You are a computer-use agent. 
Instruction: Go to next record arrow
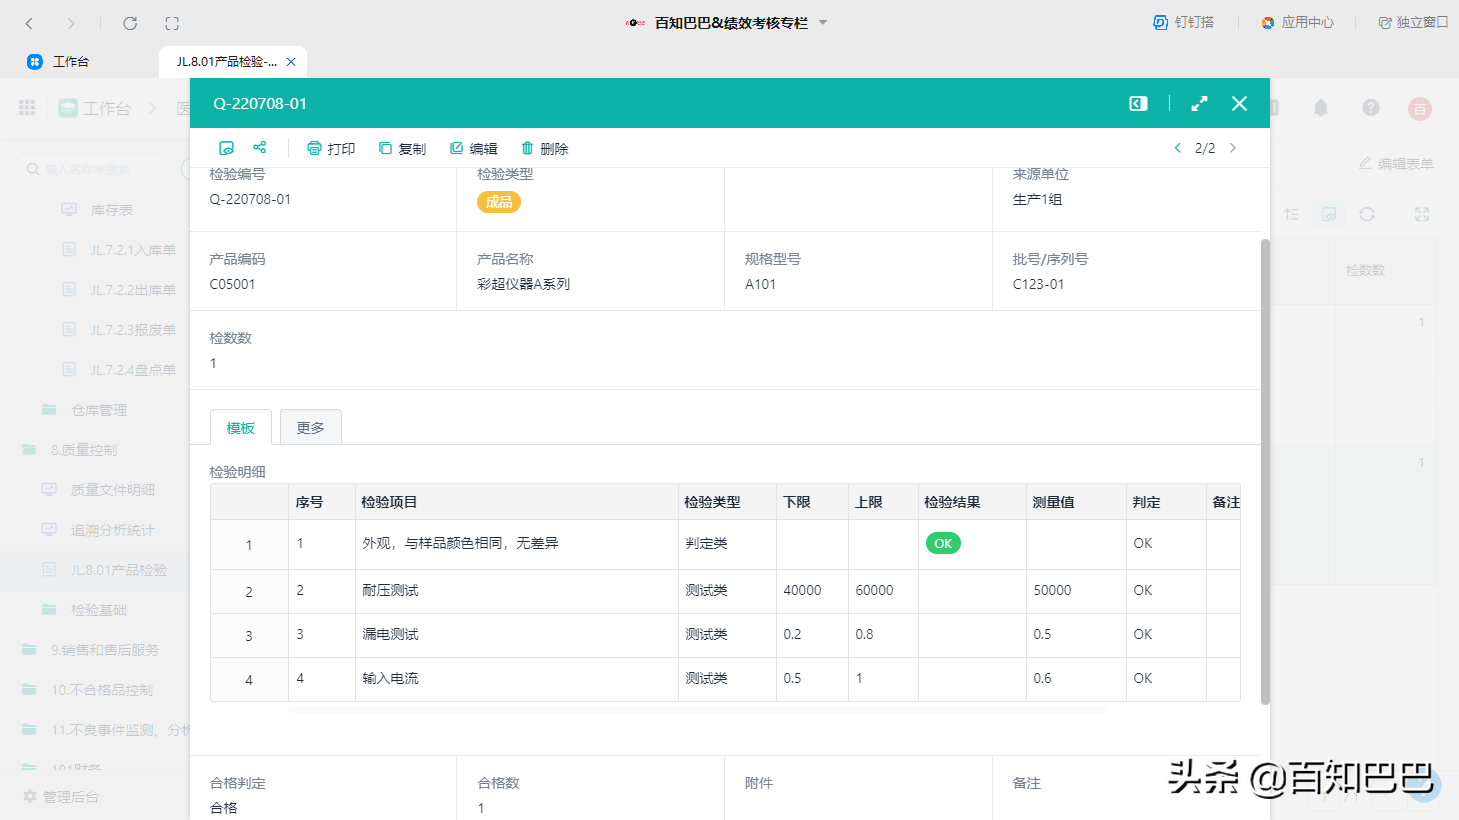point(1233,148)
